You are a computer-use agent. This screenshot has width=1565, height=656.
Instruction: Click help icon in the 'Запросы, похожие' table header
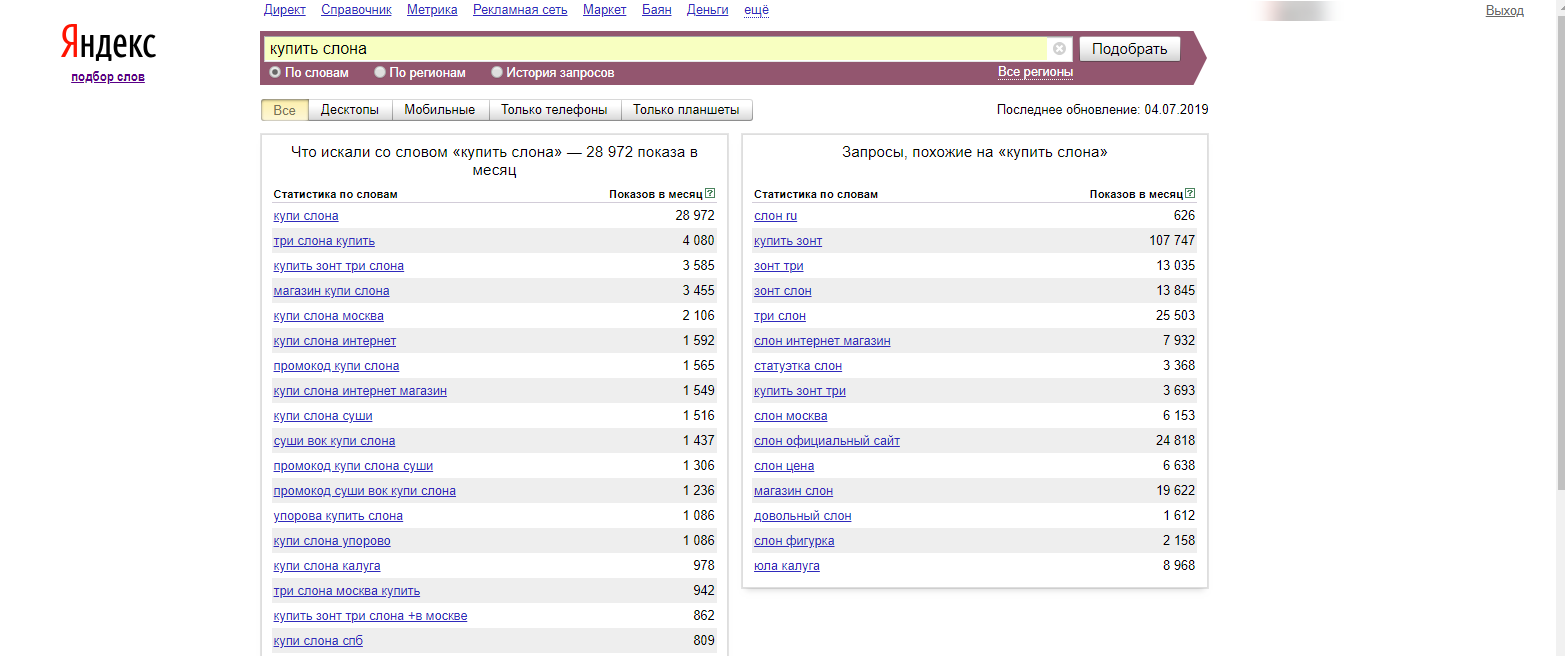(1190, 194)
